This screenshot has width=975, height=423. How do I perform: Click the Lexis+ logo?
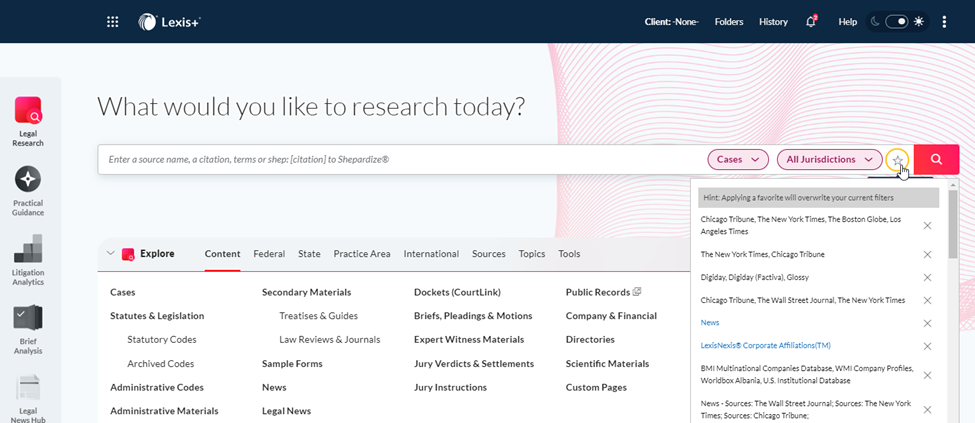point(169,22)
